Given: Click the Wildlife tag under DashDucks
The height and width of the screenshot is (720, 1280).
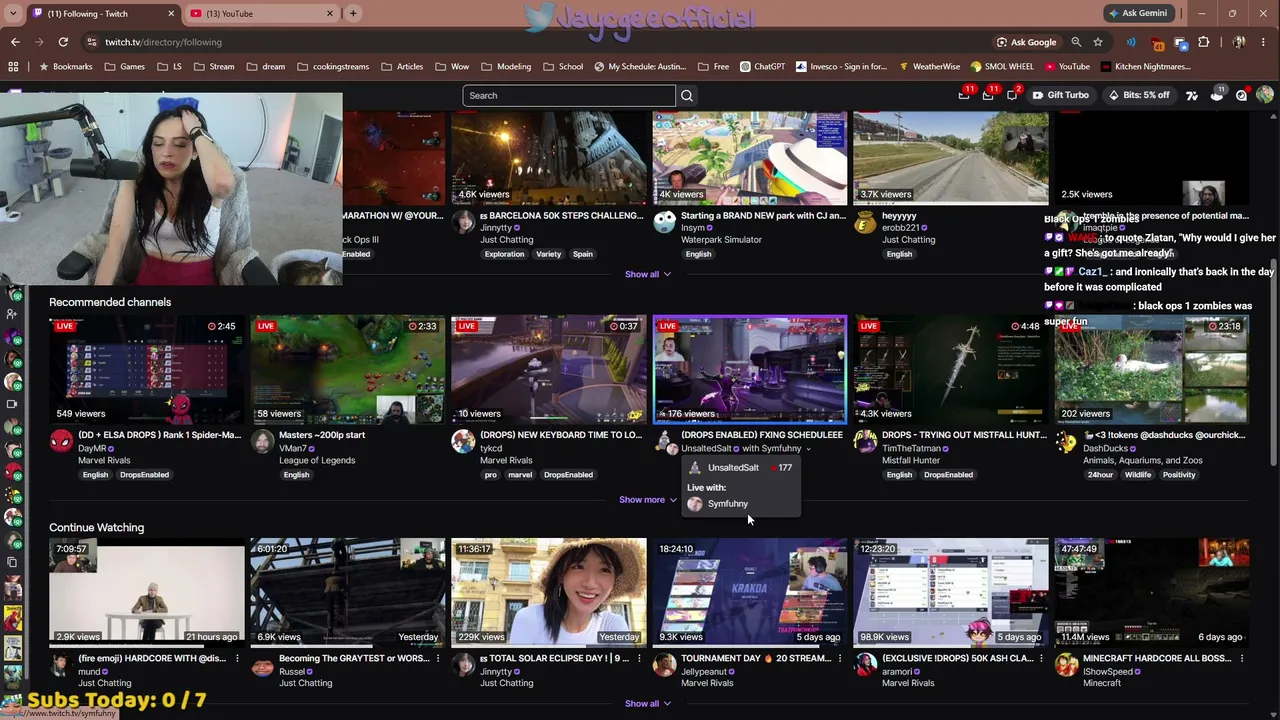Looking at the screenshot, I should click(1138, 475).
